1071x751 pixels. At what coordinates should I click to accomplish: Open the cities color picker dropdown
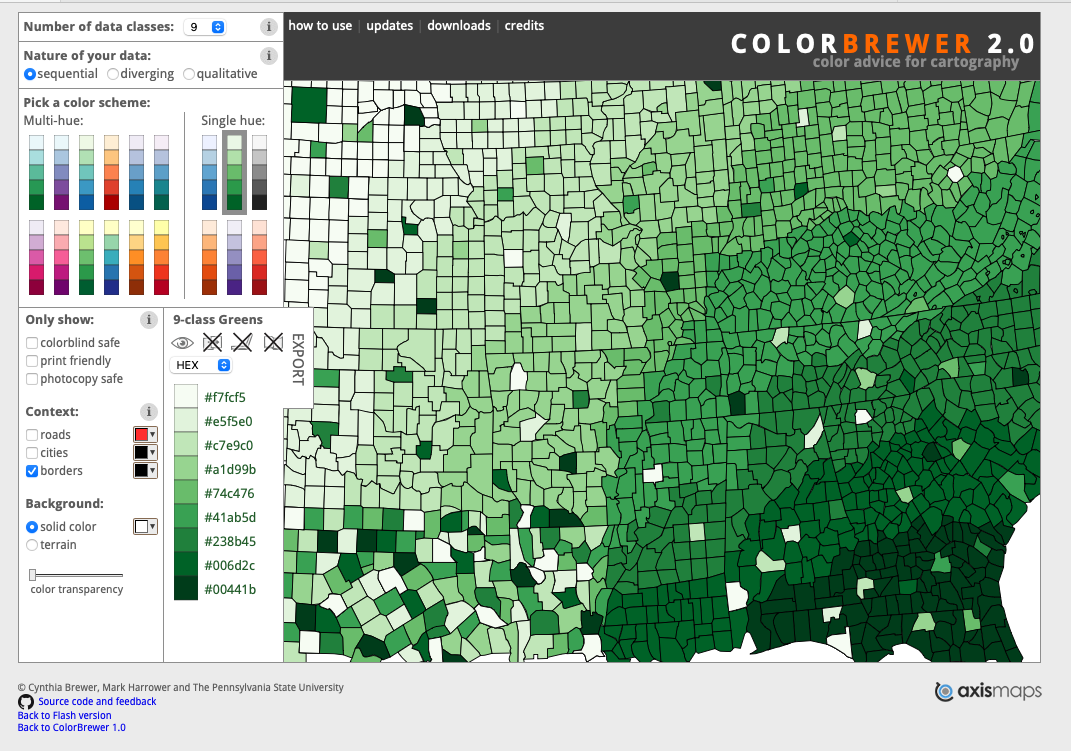[145, 453]
